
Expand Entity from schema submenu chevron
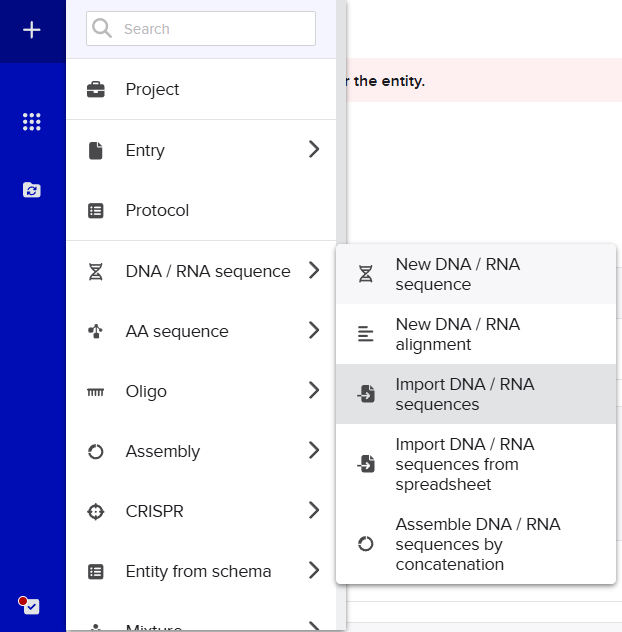click(314, 571)
